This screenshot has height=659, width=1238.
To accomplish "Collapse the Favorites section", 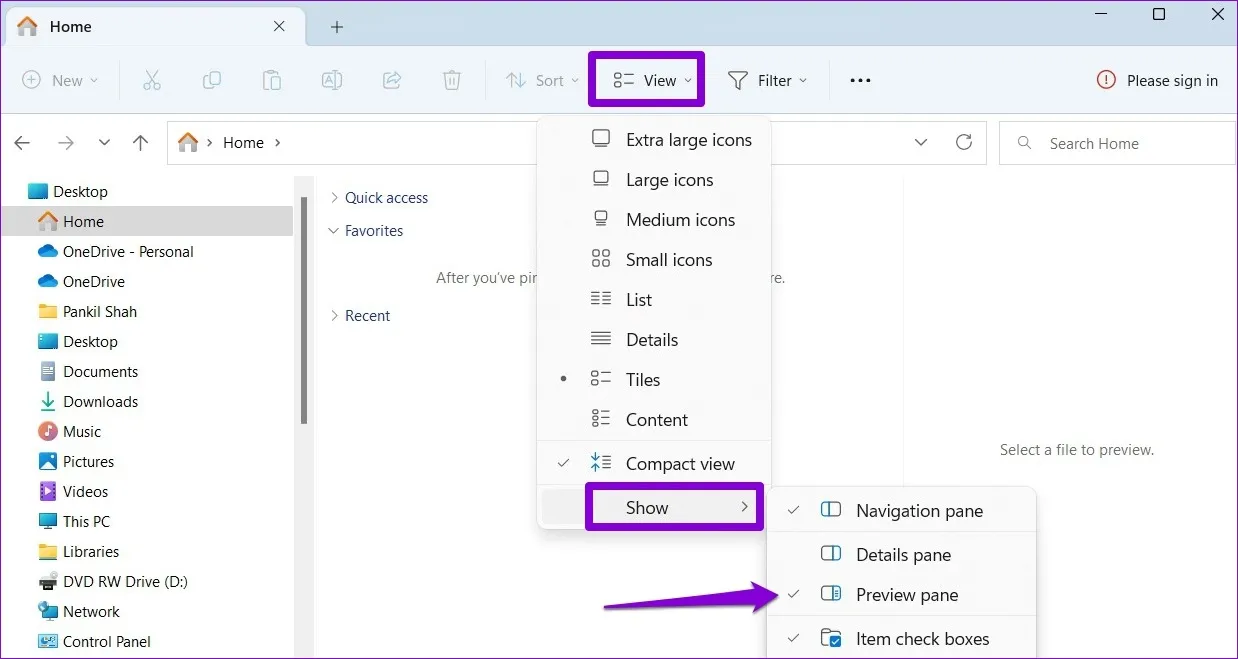I will pyautogui.click(x=333, y=230).
